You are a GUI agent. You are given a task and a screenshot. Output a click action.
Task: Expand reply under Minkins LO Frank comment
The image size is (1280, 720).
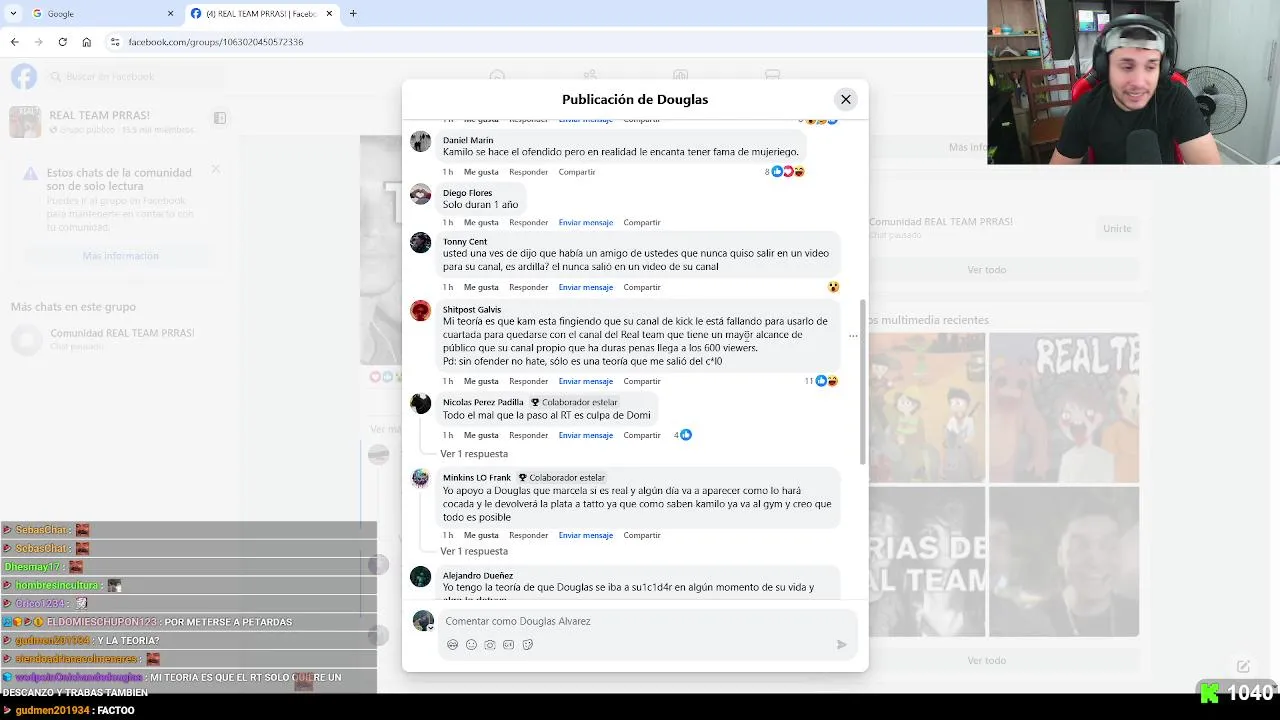point(474,552)
